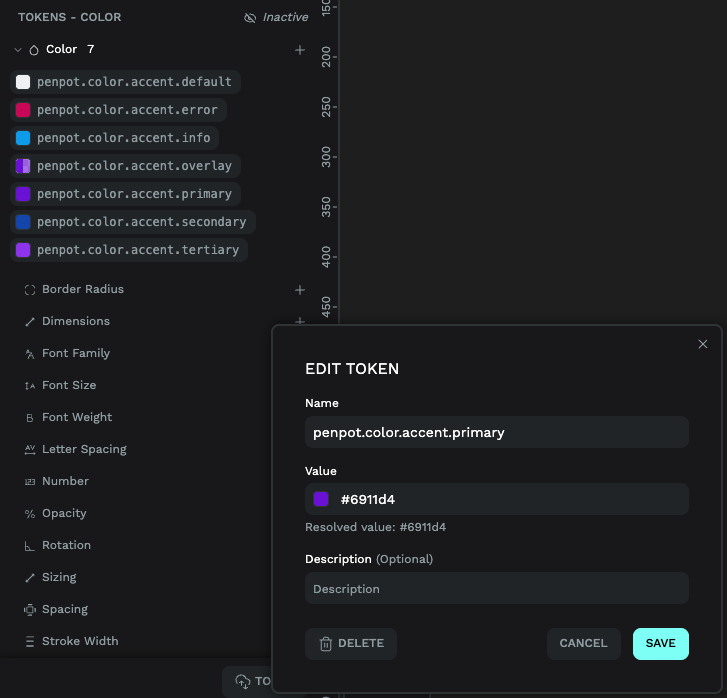This screenshot has width=727, height=698.
Task: Click into the Description input field
Action: (496, 589)
